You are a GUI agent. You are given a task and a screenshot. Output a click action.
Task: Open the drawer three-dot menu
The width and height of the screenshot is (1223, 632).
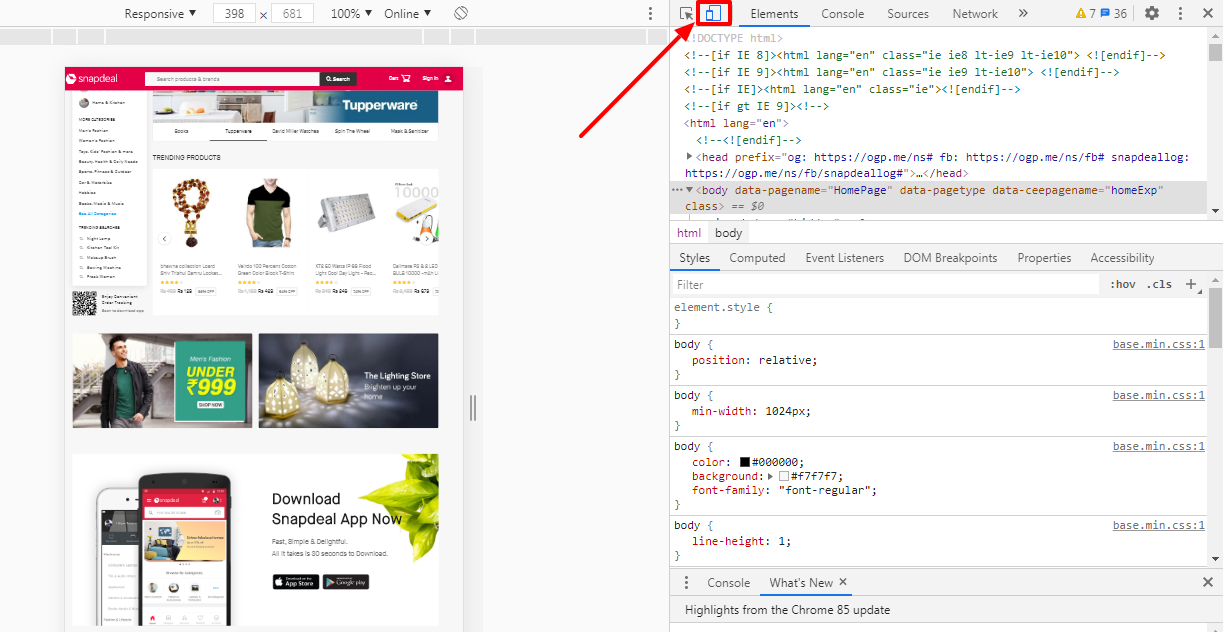click(x=686, y=583)
